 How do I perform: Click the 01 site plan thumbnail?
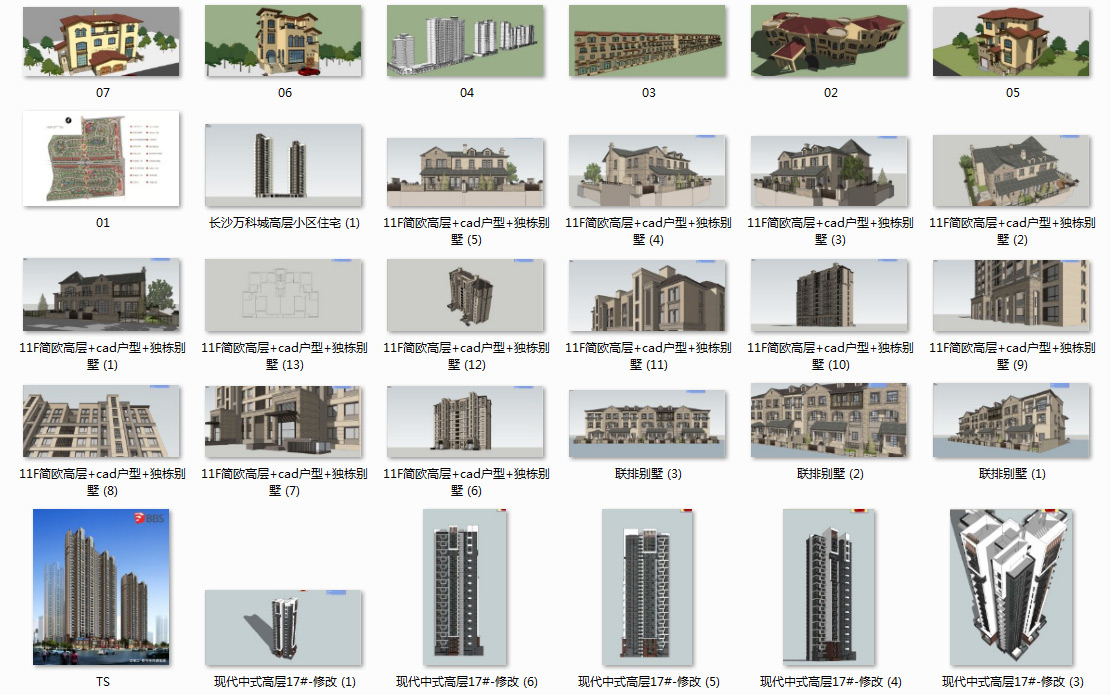click(x=101, y=158)
